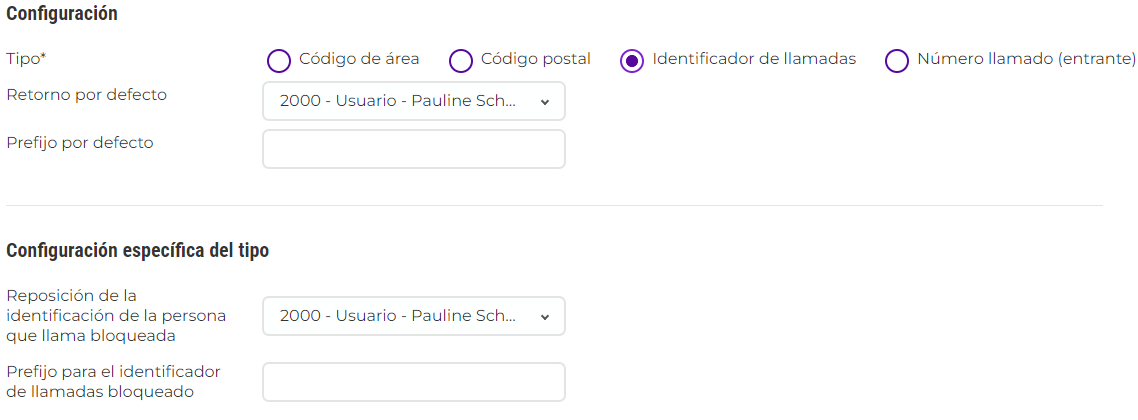Open the "Retorno por defecto" dropdown
The height and width of the screenshot is (420, 1138).
[400, 101]
